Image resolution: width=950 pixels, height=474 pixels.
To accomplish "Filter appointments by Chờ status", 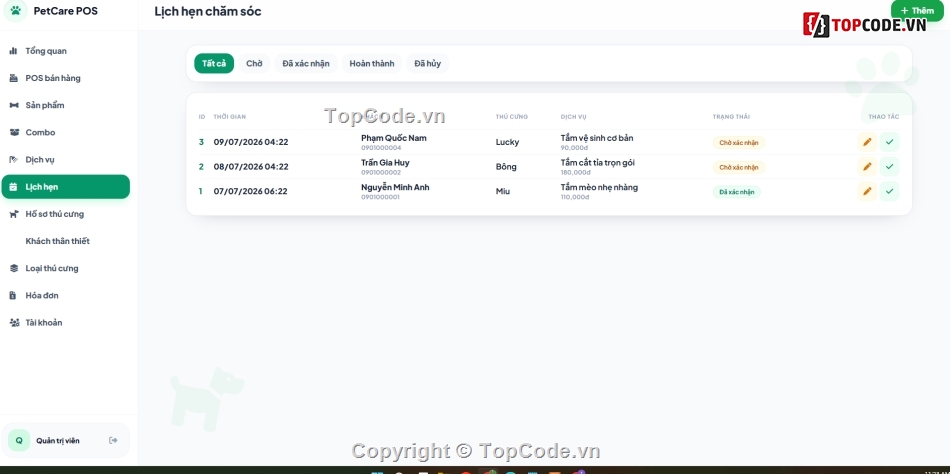I will pos(254,63).
